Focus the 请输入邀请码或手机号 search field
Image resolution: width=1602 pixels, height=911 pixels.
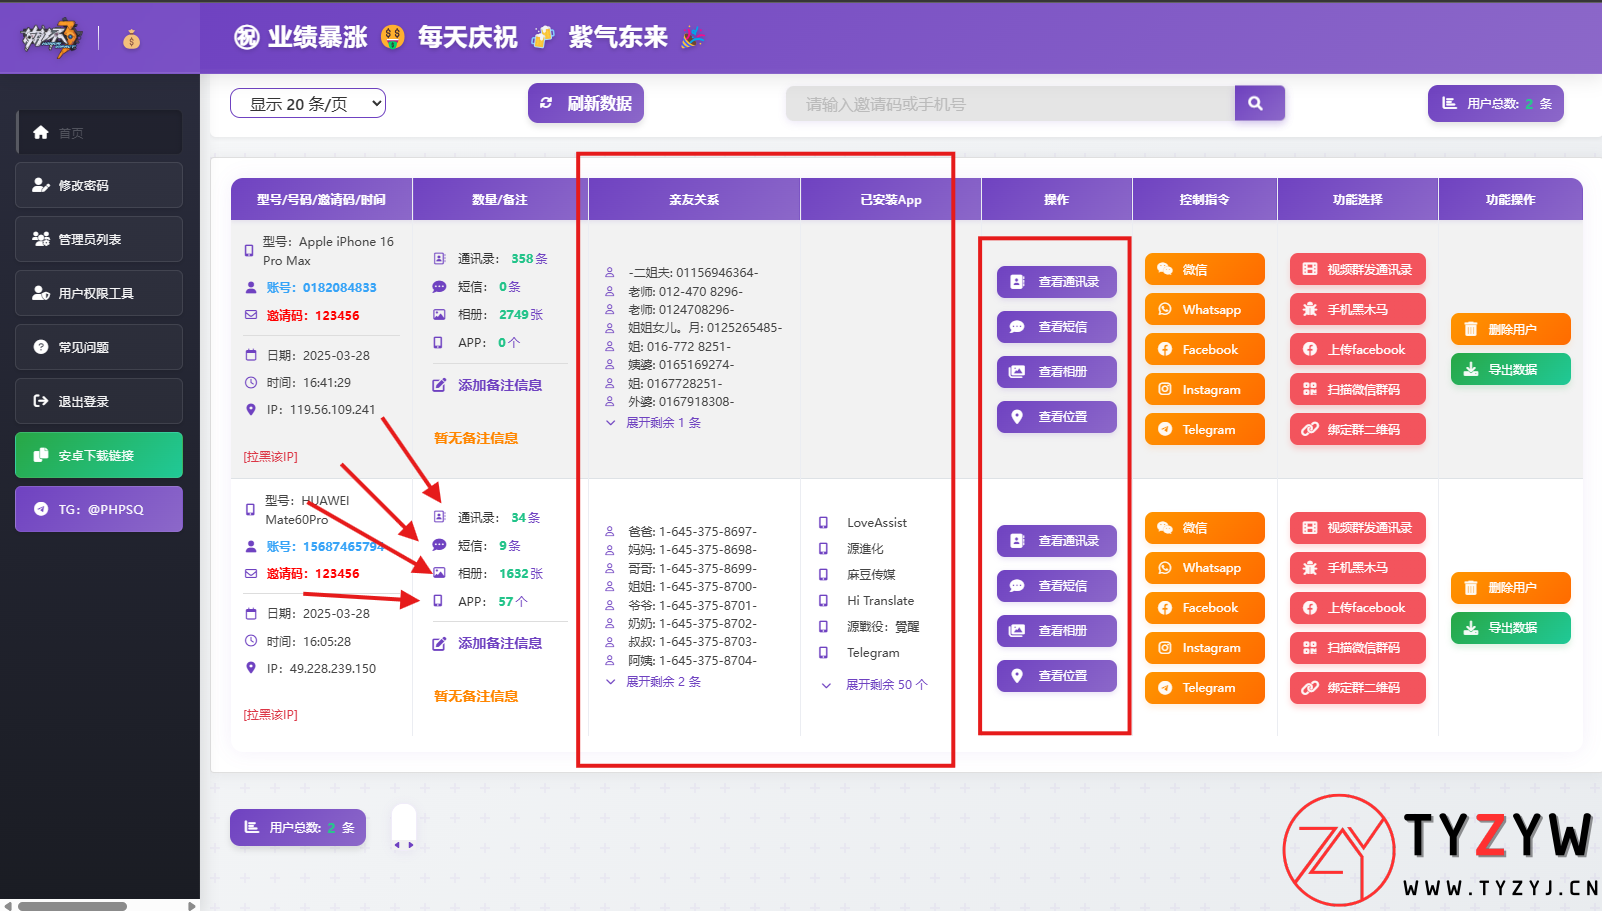[1010, 104]
